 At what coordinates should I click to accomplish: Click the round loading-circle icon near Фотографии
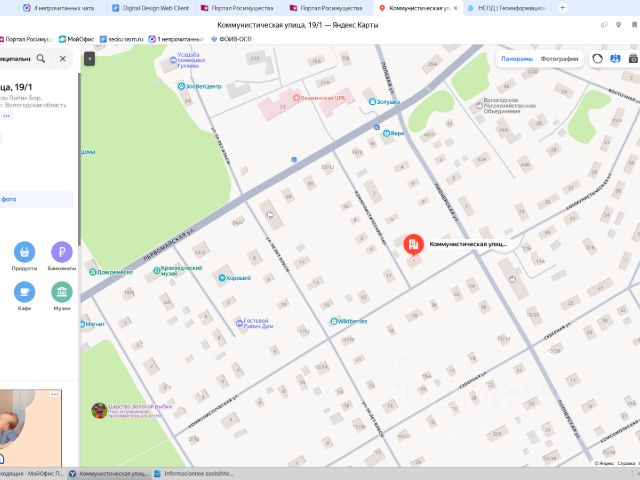[x=597, y=58]
